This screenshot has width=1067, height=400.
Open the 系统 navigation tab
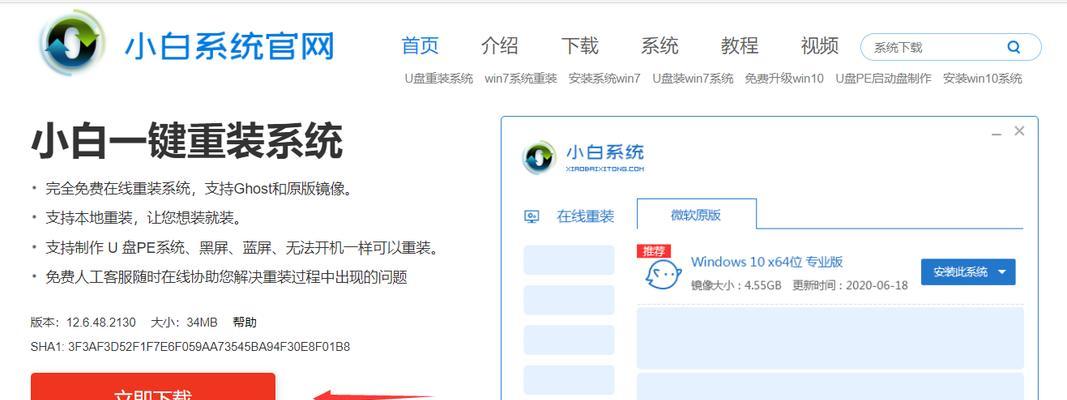click(x=659, y=46)
